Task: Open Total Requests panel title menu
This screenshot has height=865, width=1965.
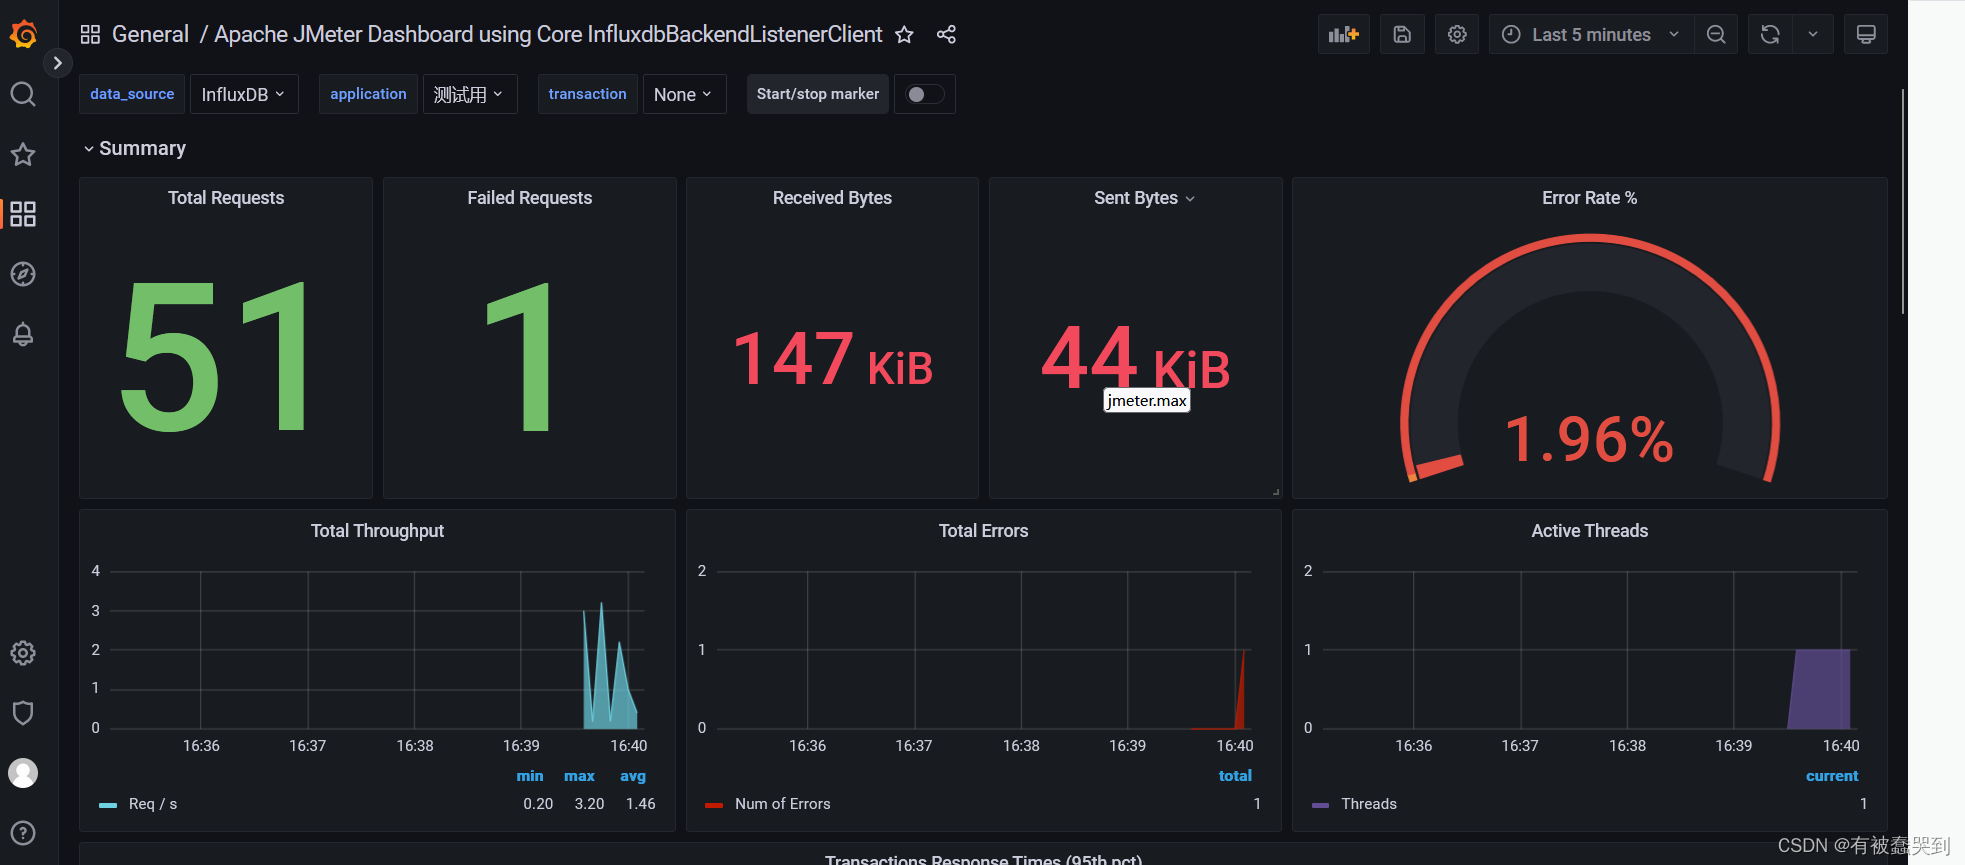Action: 226,198
